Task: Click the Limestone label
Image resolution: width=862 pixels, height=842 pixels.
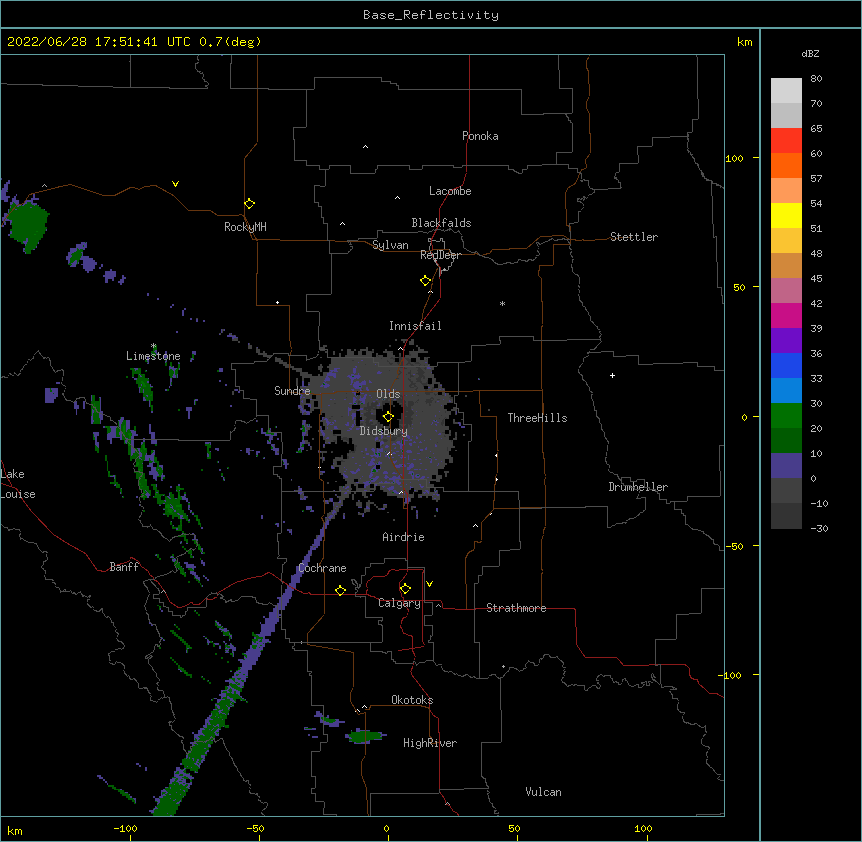Action: pos(153,356)
